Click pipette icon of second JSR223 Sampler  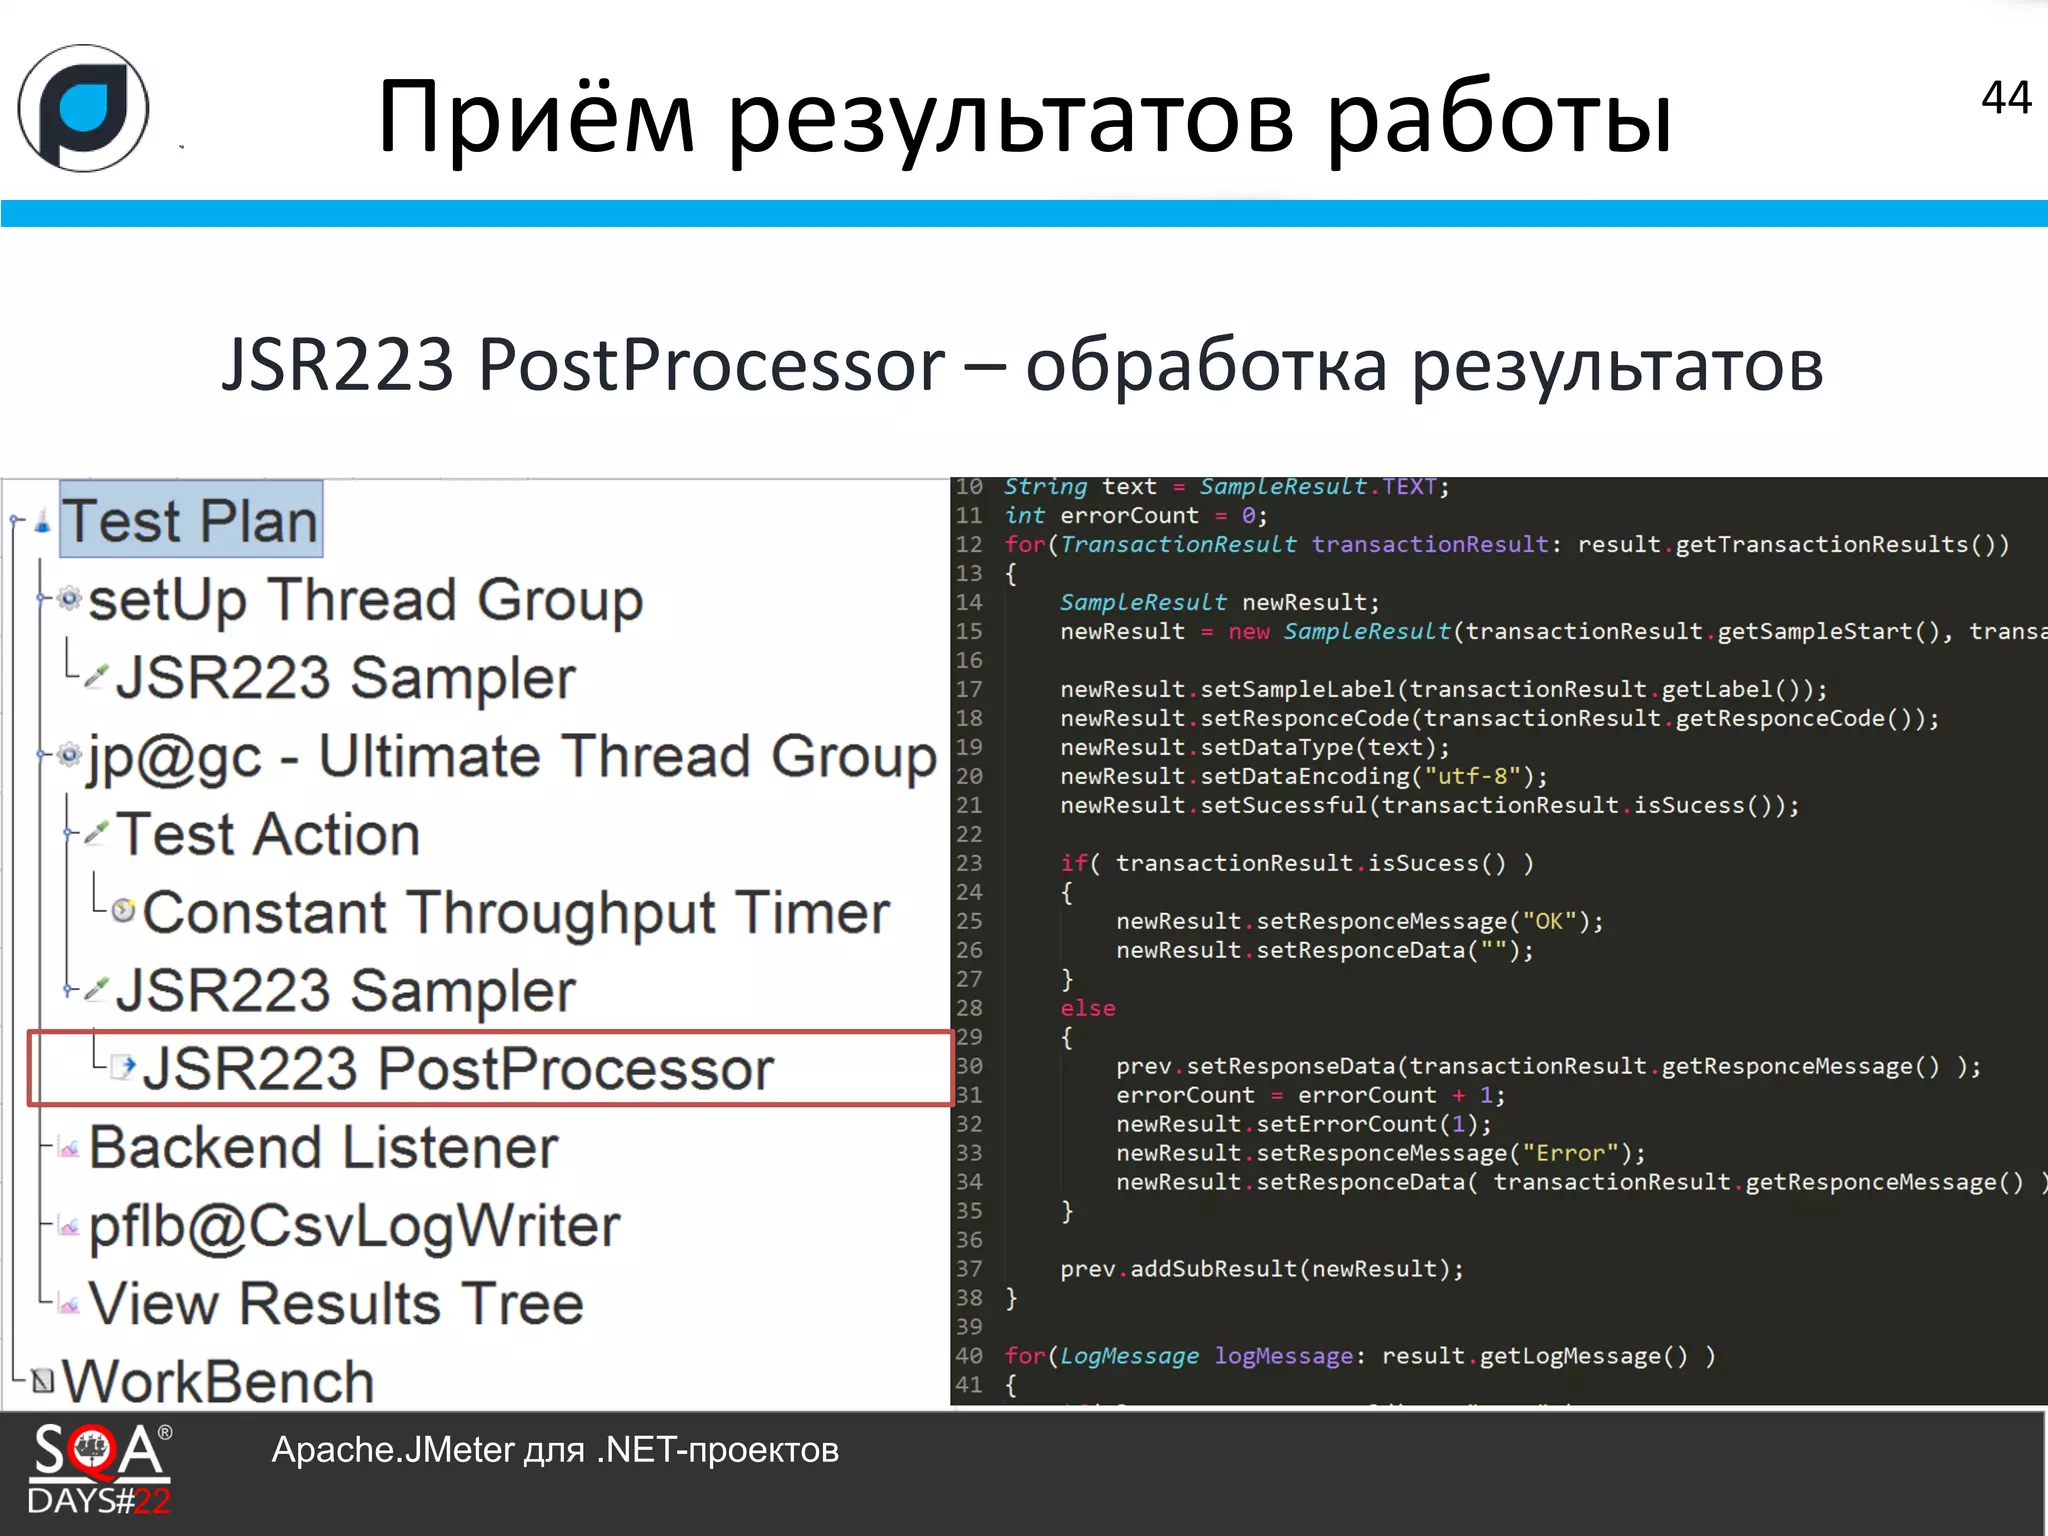(x=96, y=989)
